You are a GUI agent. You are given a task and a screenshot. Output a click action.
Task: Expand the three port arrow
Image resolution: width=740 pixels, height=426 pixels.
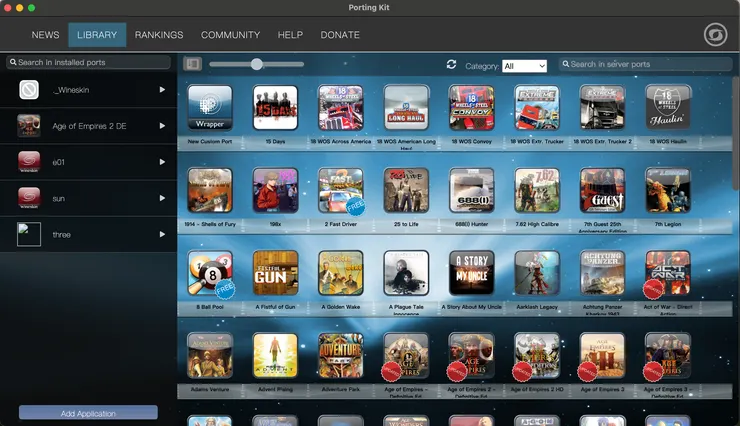point(162,234)
